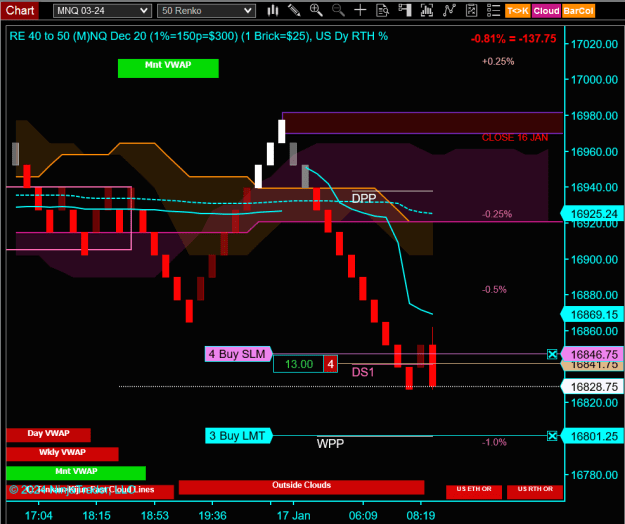
Task: Click the 18:53 time axis label
Action: point(155,516)
